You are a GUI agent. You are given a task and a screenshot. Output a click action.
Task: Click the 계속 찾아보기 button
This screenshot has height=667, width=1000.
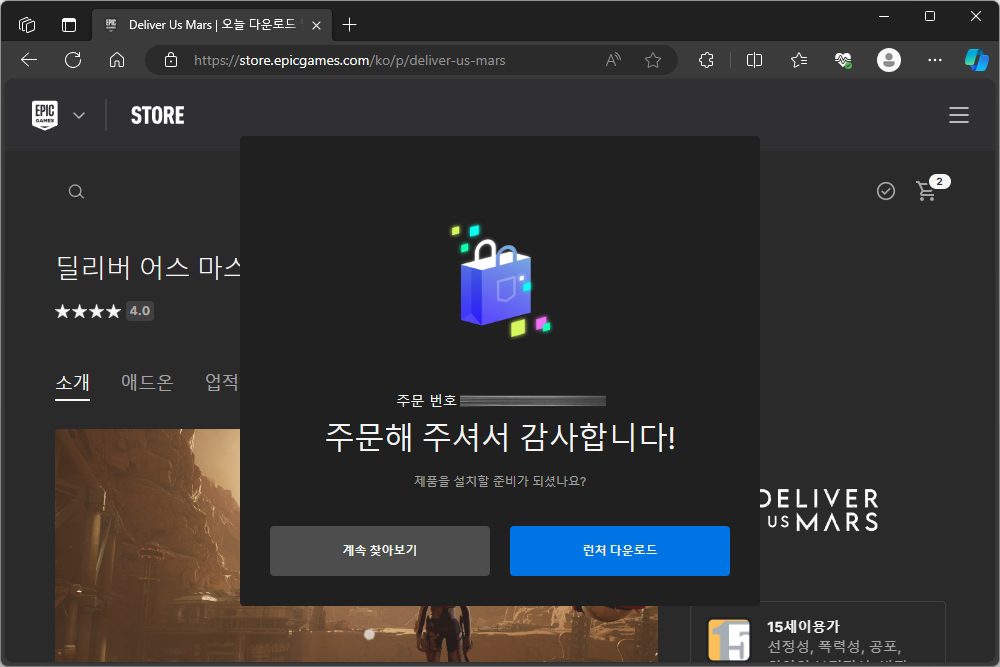(x=380, y=550)
